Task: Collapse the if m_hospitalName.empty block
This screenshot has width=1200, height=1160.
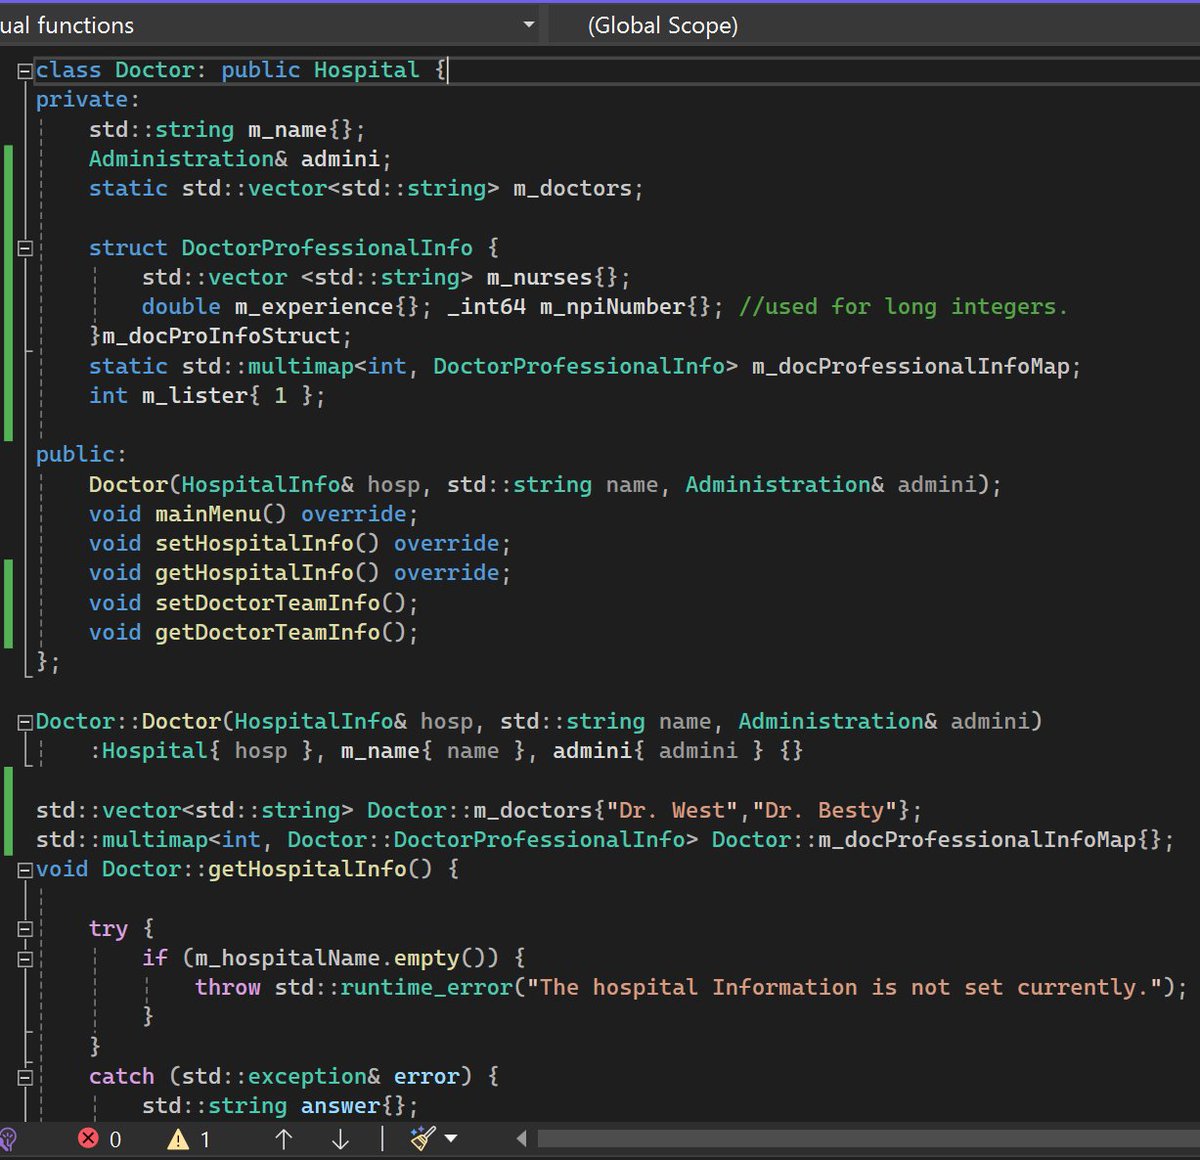Action: [25, 959]
